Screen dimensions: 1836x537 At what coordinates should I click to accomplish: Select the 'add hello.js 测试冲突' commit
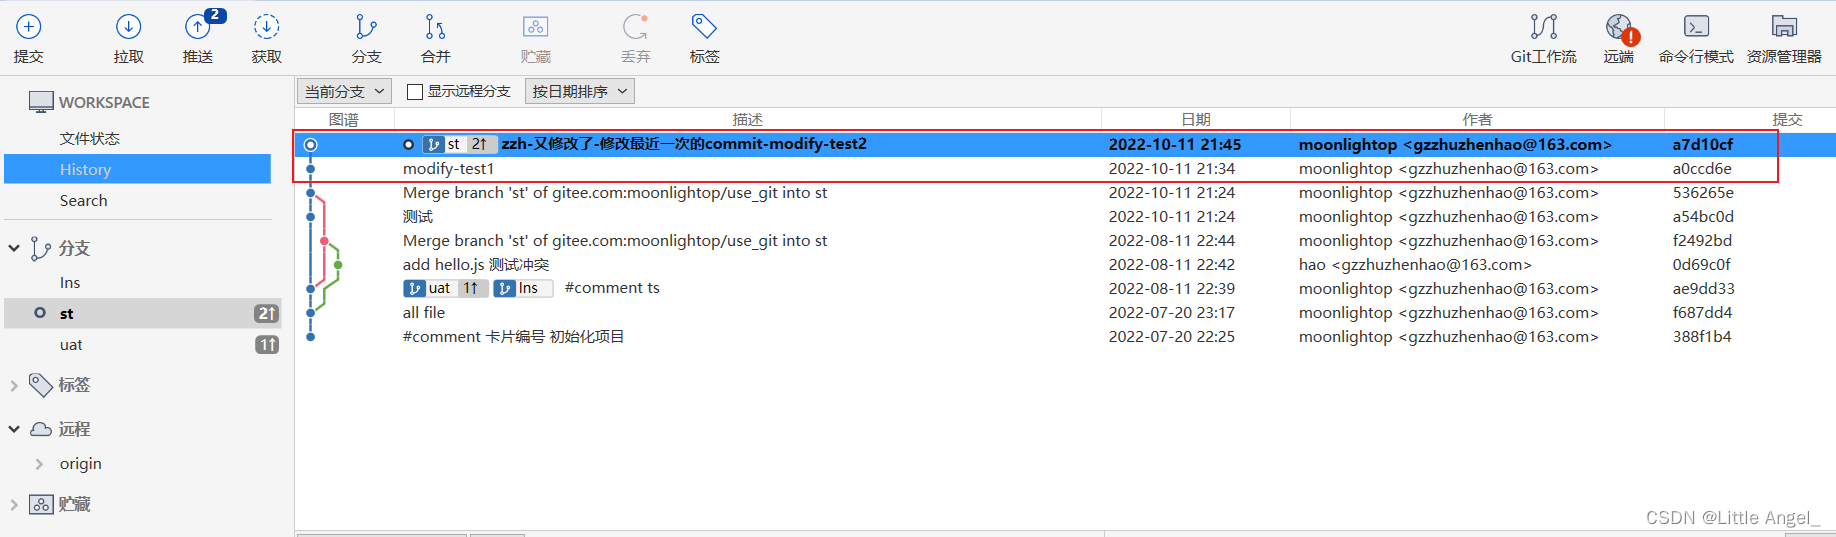(1065, 265)
